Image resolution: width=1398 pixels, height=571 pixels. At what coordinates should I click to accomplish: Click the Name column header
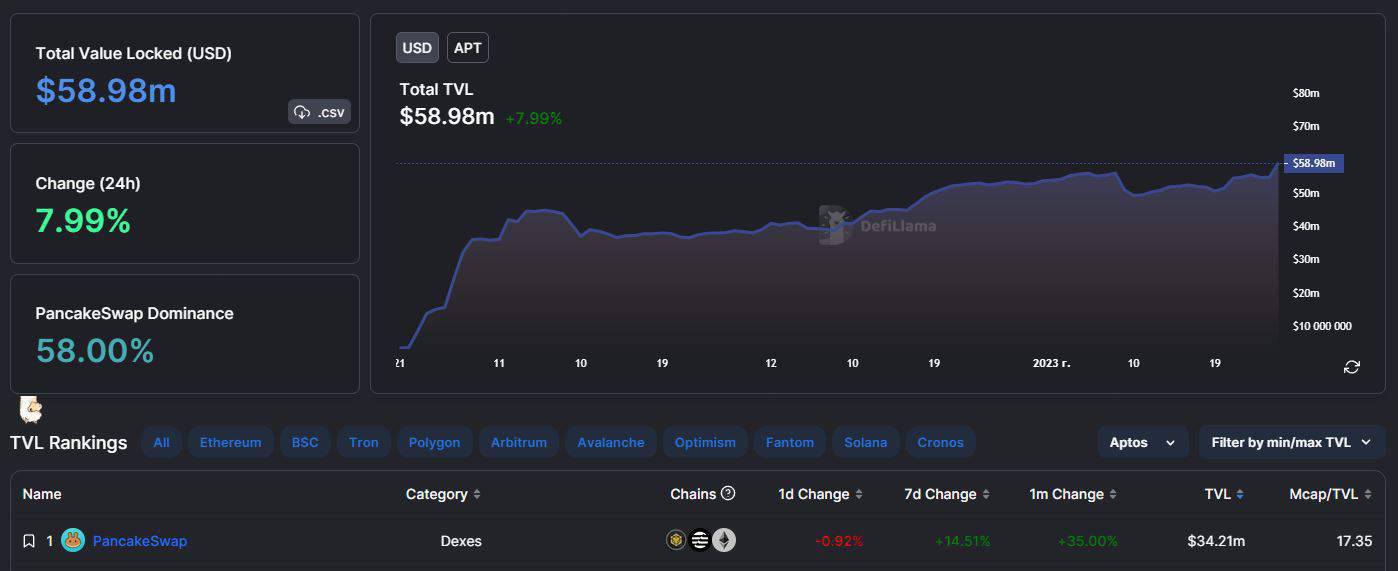click(42, 494)
